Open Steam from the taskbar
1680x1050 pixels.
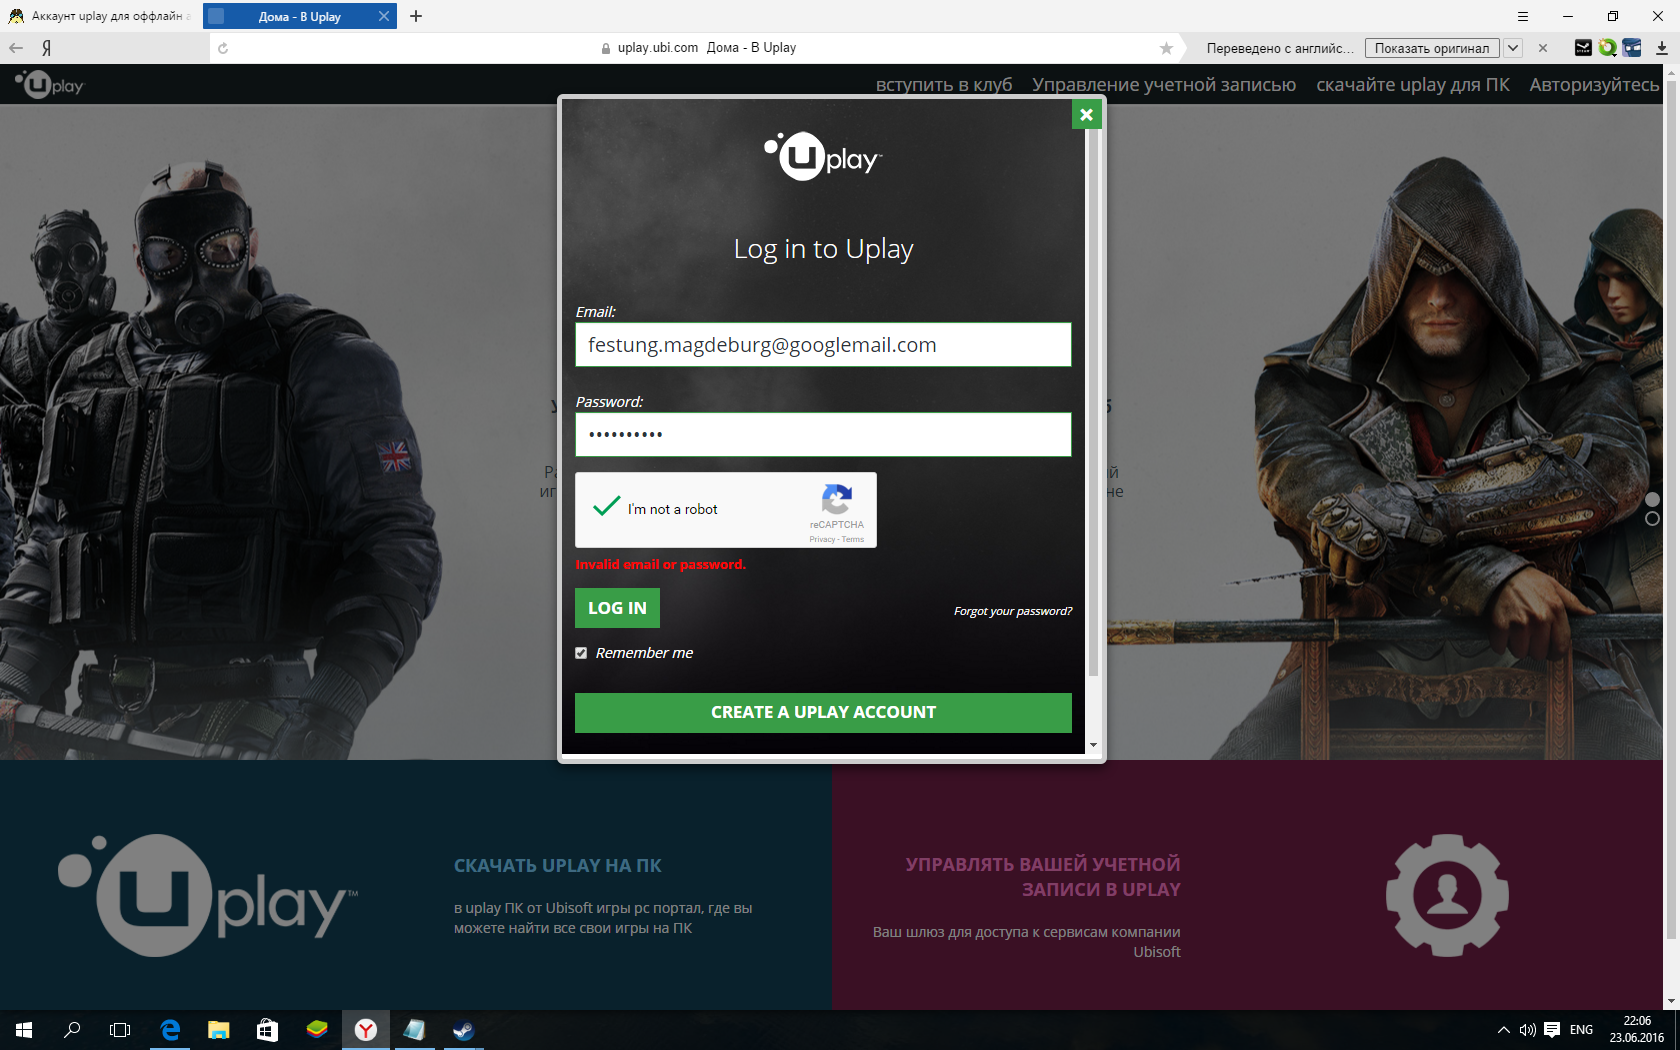(x=463, y=1030)
